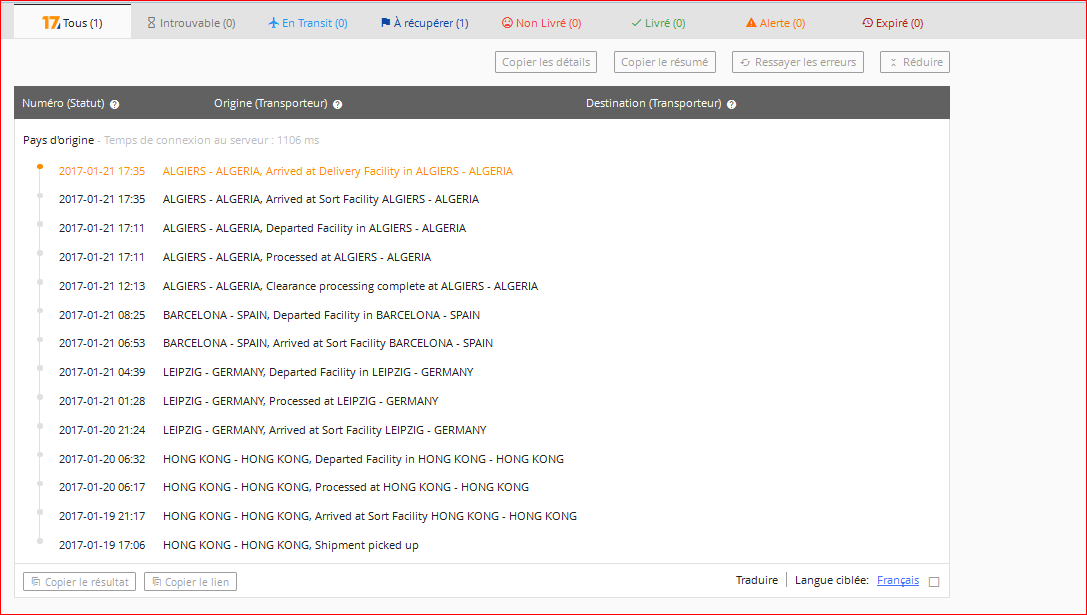
Task: Switch to the Expiré (0) tab
Action: click(x=892, y=23)
